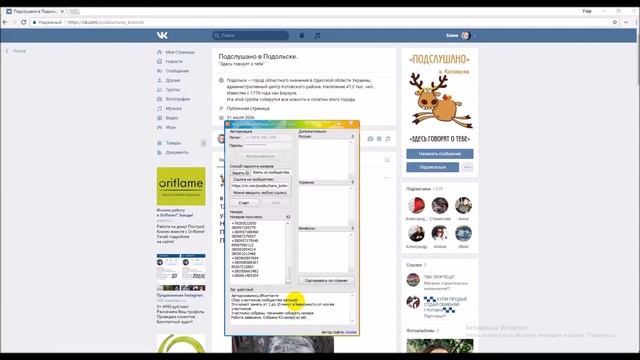Open subscriber Иван's avatar
The width and height of the screenshot is (640, 360).
tap(463, 233)
